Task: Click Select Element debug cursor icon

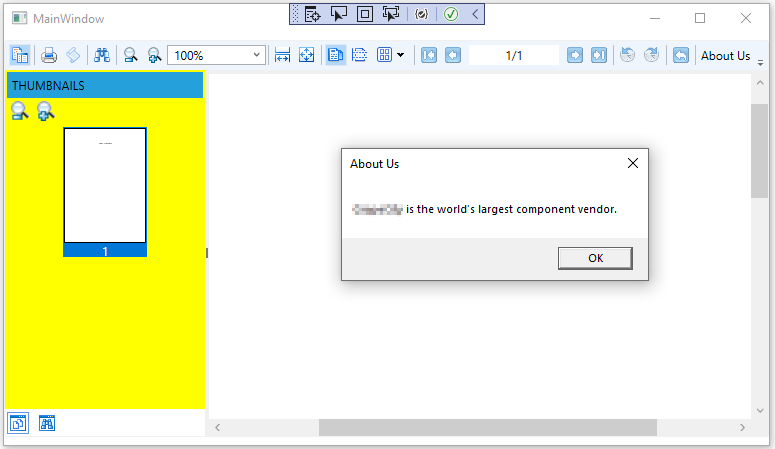Action: tap(339, 14)
